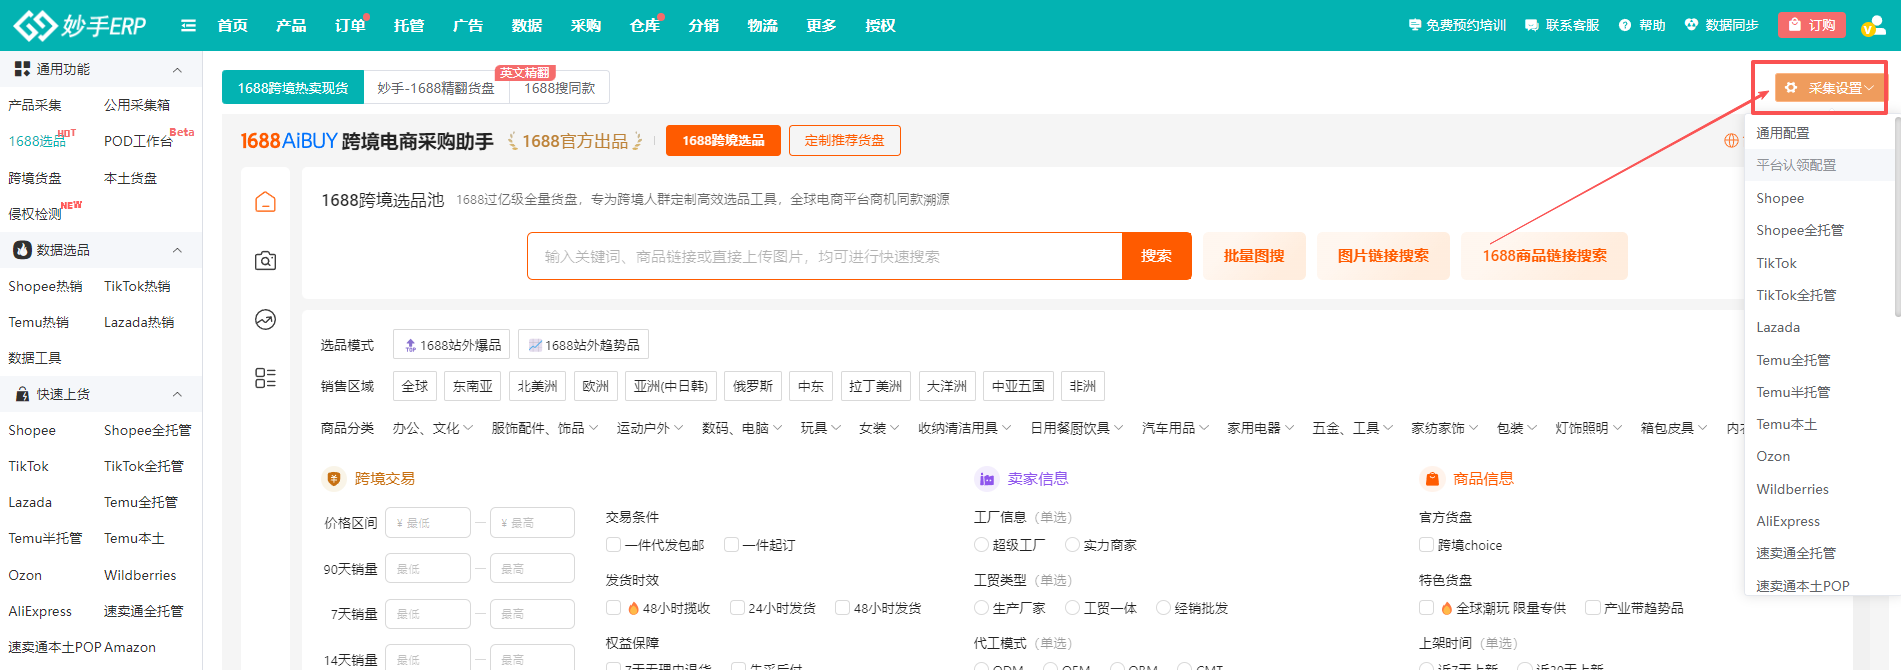This screenshot has width=1901, height=670.
Task: Click the 快速上货 bag icon
Action: coord(22,394)
